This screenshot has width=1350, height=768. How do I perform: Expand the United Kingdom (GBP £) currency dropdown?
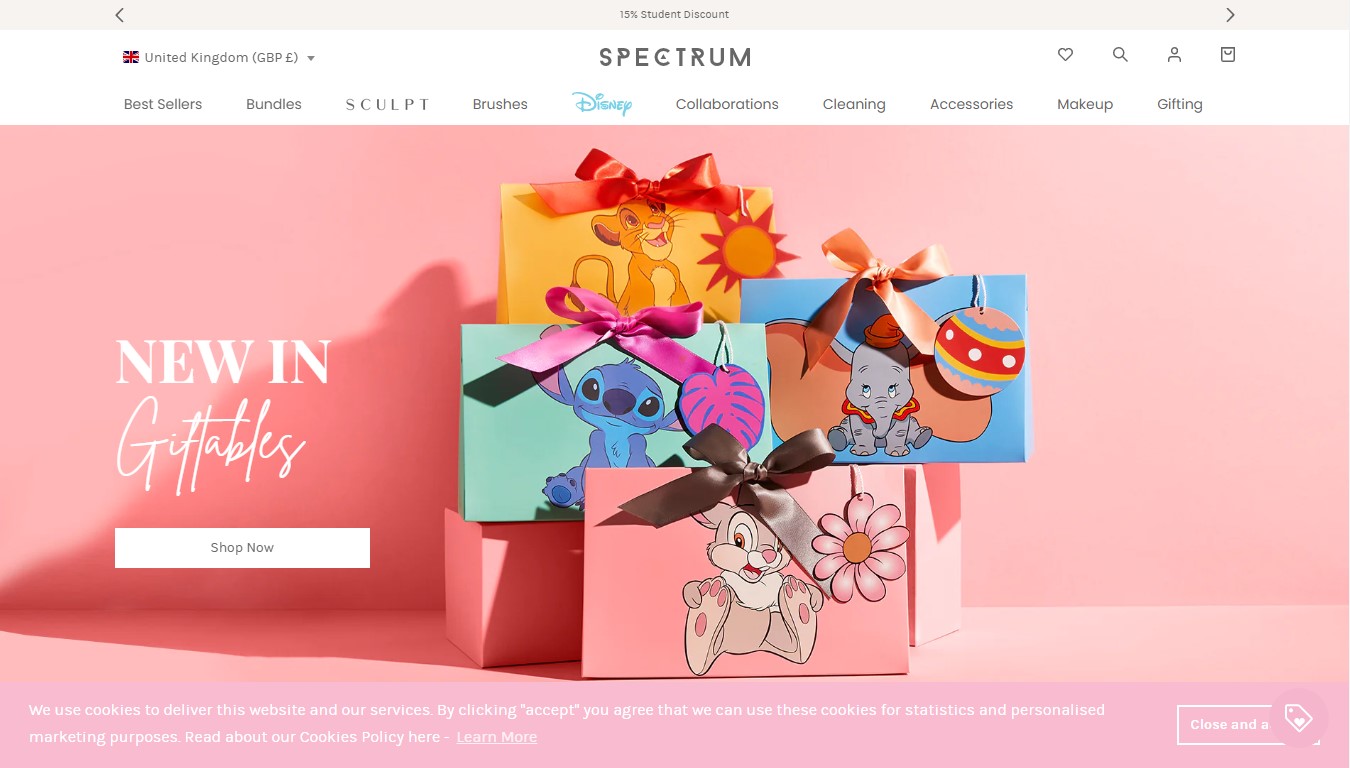[x=219, y=57]
